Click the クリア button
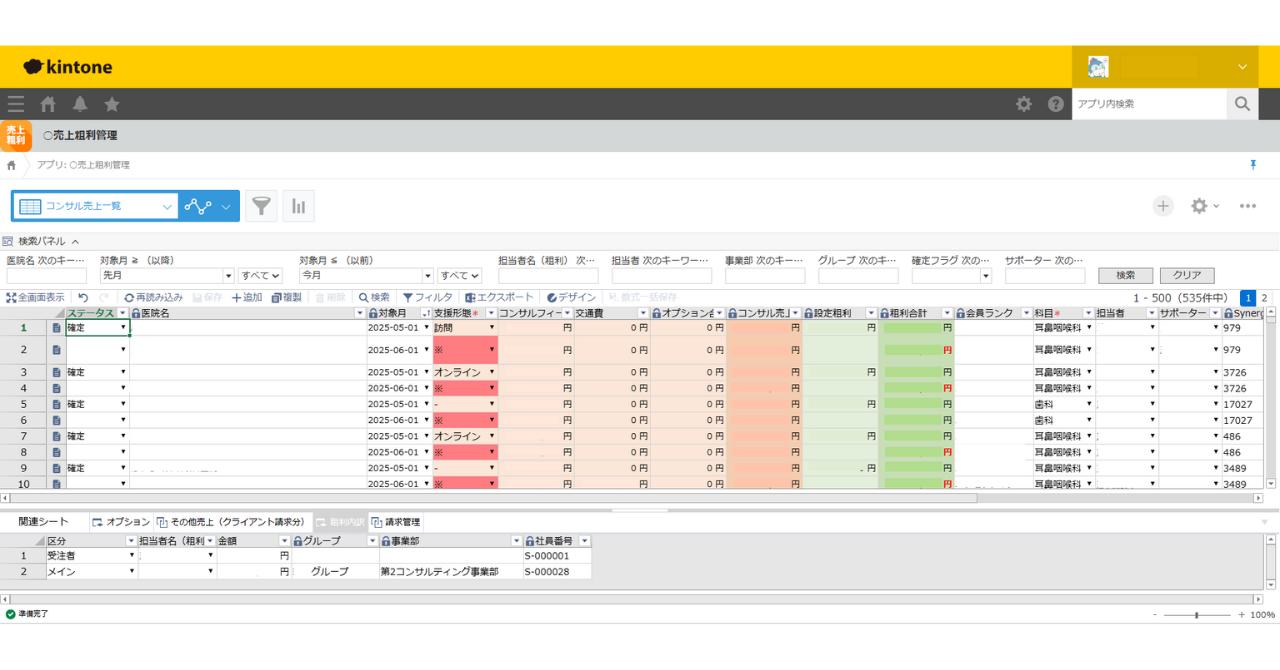The image size is (1280, 670). (1187, 275)
